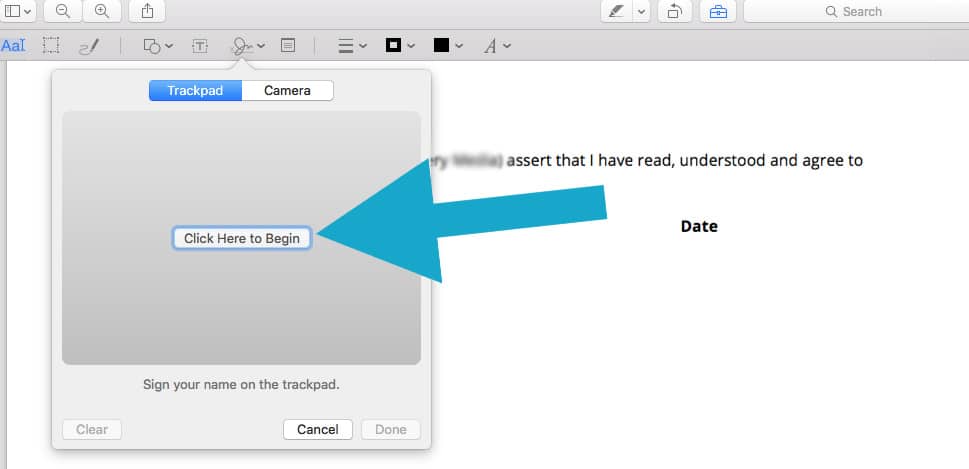The image size is (969, 469).
Task: Select the highlight pen tool
Action: tap(616, 11)
